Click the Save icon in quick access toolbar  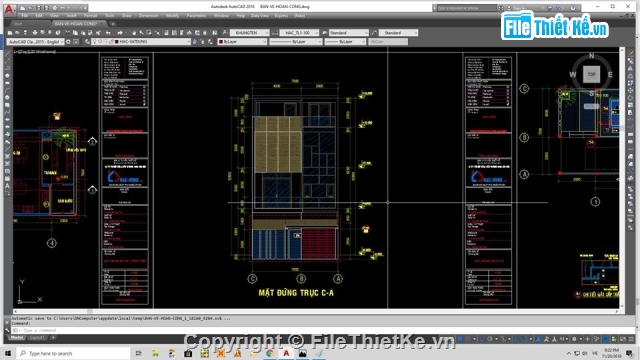tap(38, 7)
